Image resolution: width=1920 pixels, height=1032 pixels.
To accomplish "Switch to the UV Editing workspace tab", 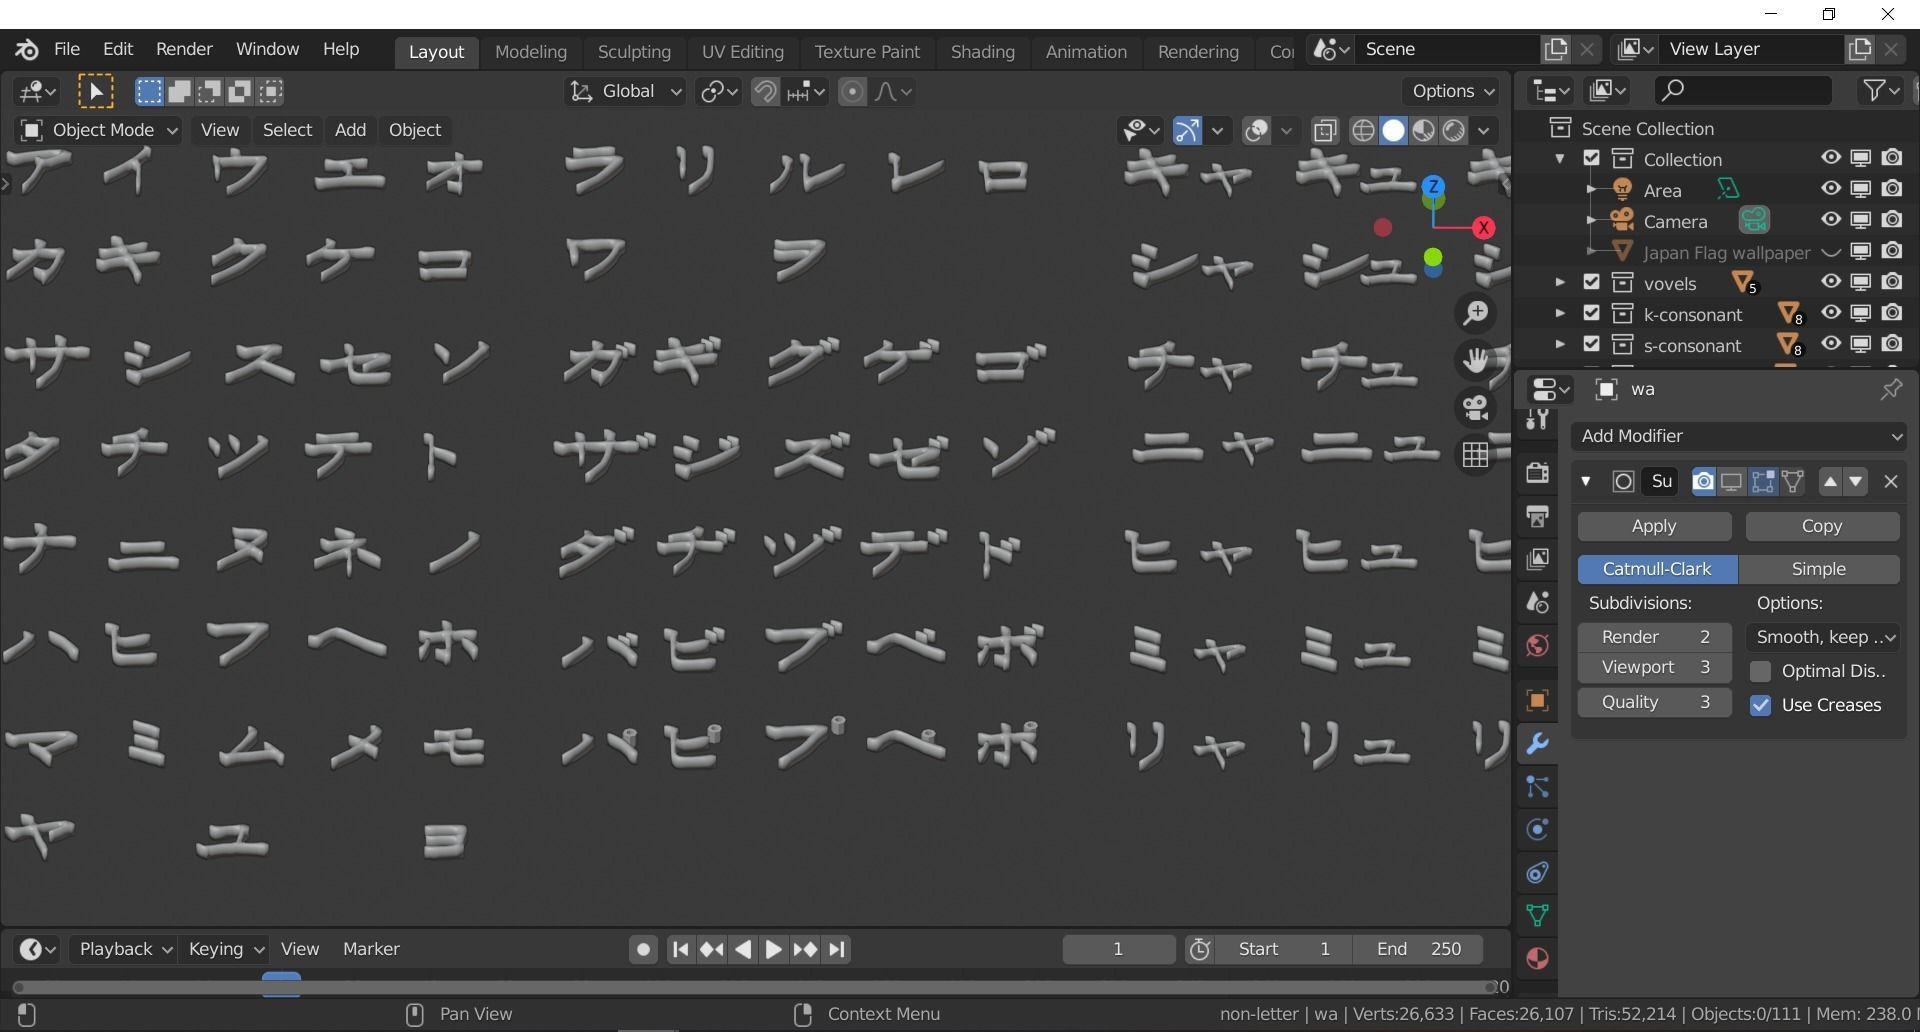I will coord(742,51).
